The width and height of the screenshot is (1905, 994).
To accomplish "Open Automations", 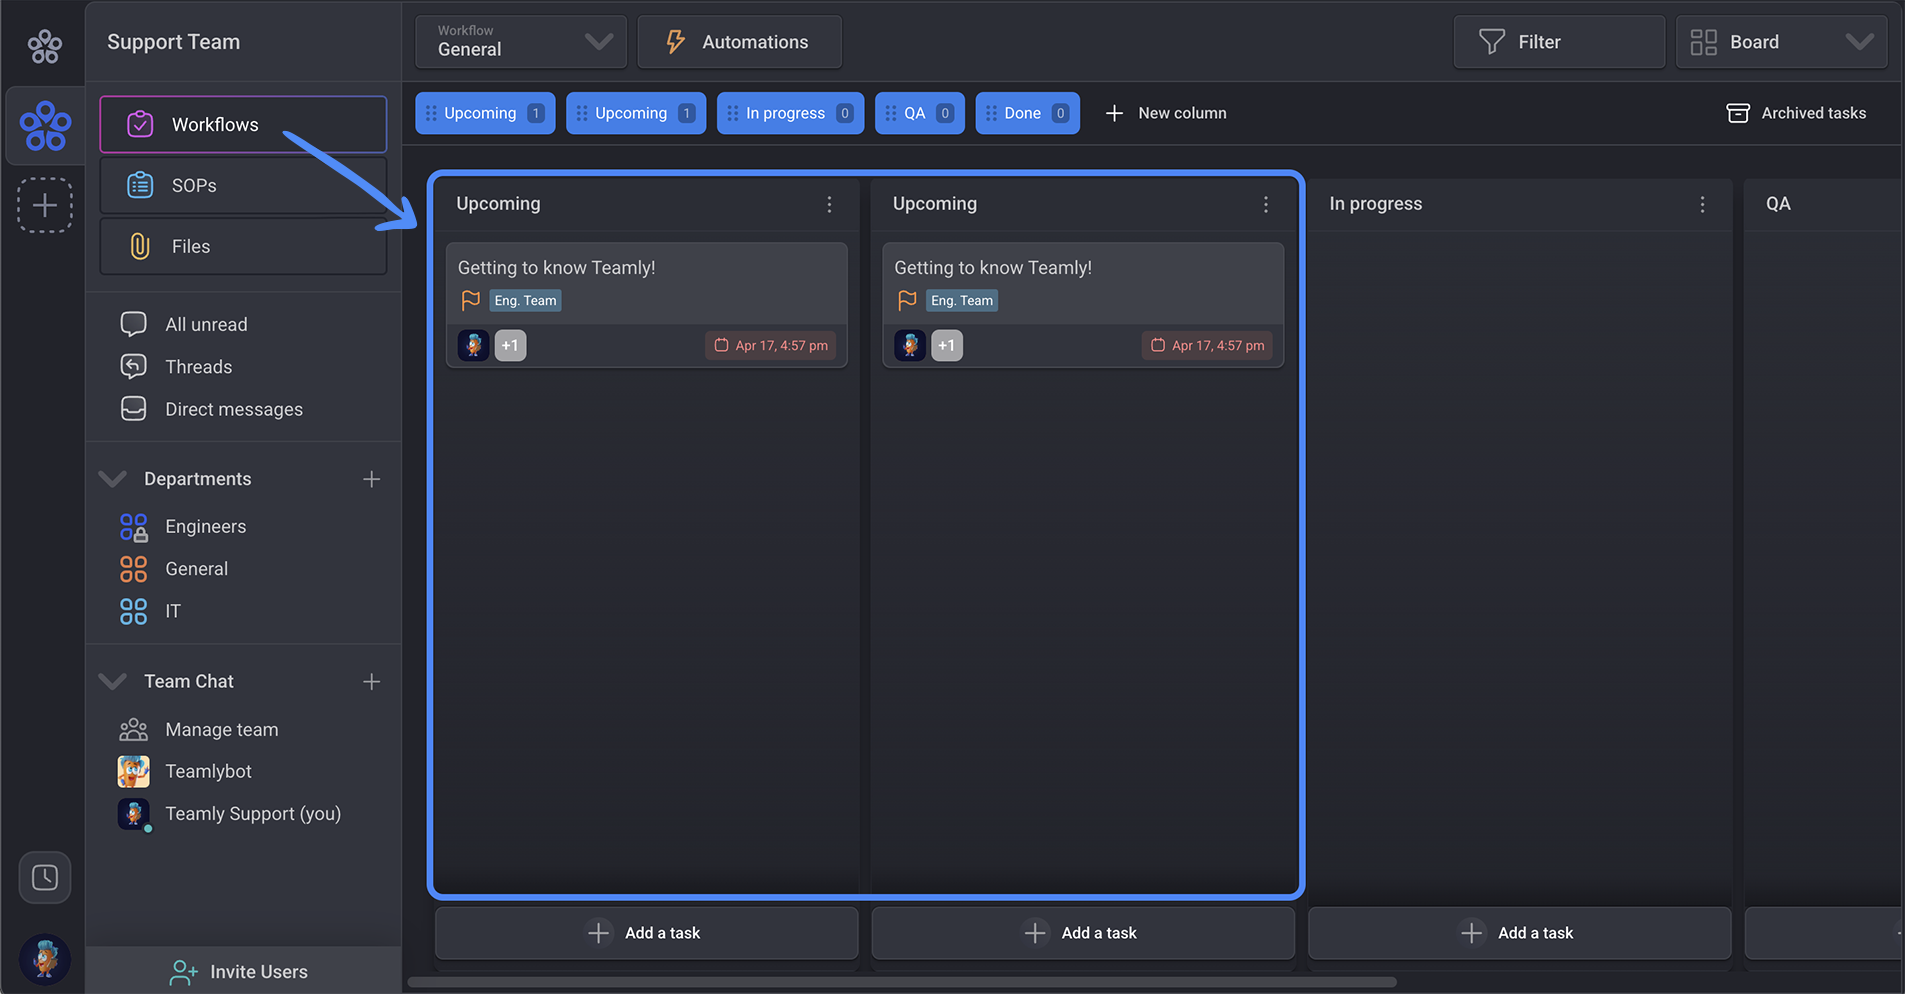I will click(x=739, y=42).
